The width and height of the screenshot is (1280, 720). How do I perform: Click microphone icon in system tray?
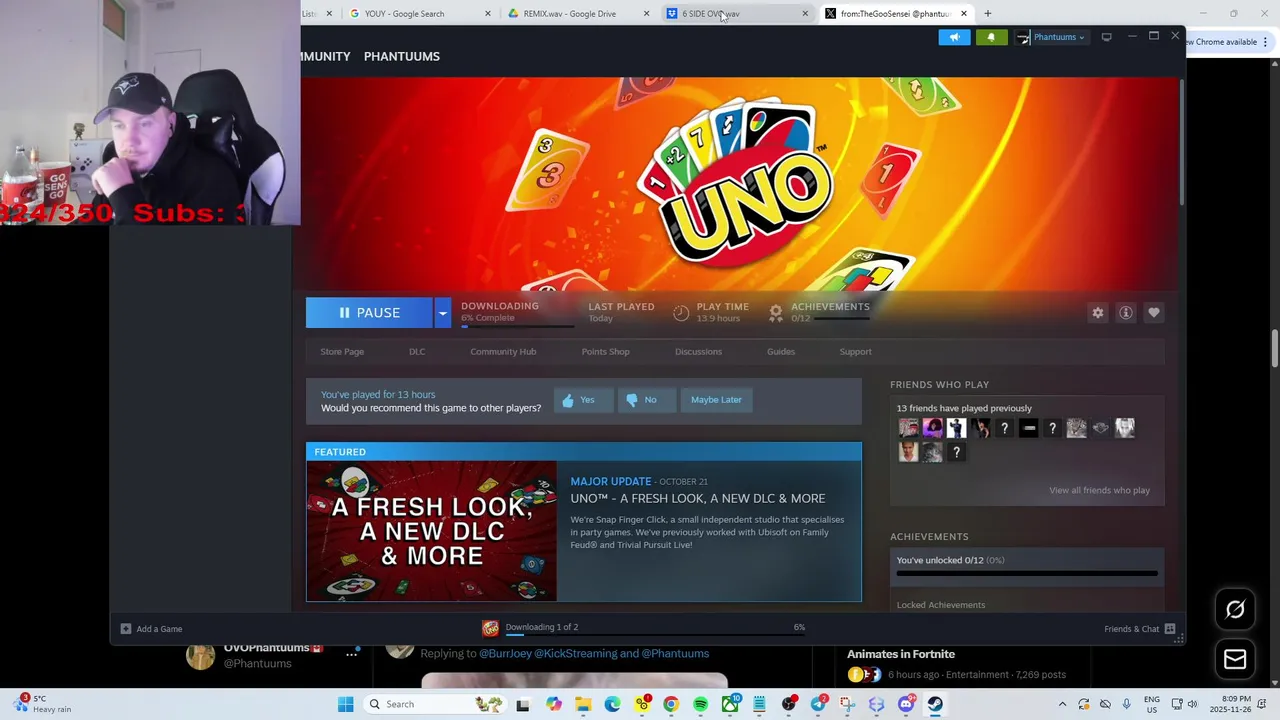pyautogui.click(x=1127, y=704)
